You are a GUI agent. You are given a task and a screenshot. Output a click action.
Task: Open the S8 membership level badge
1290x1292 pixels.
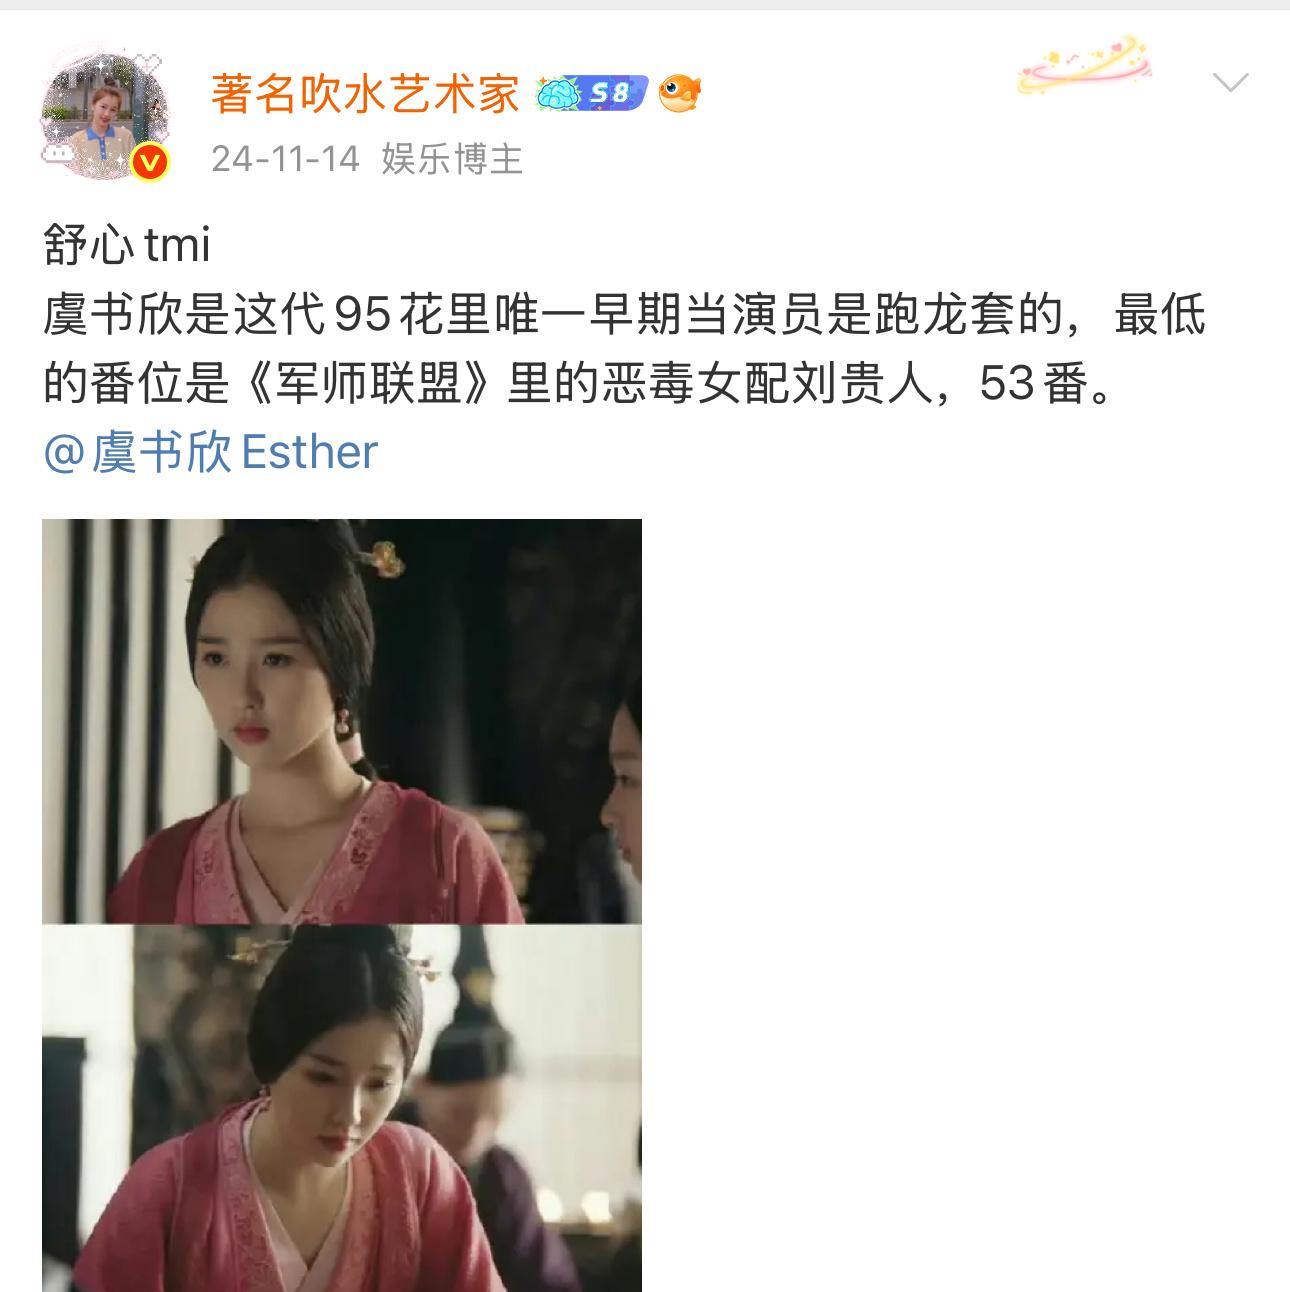click(x=593, y=93)
